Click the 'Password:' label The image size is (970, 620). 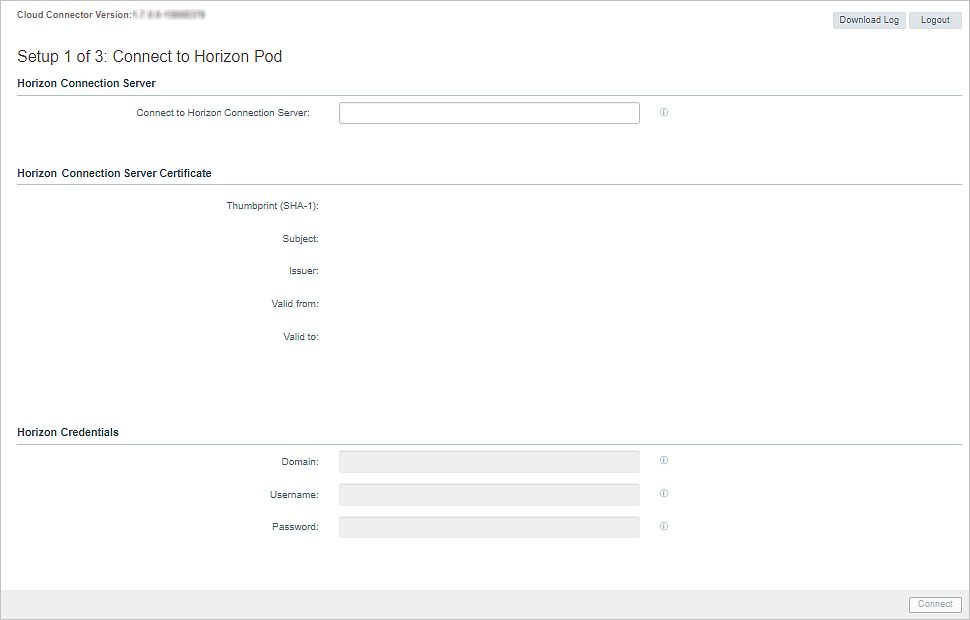click(296, 527)
